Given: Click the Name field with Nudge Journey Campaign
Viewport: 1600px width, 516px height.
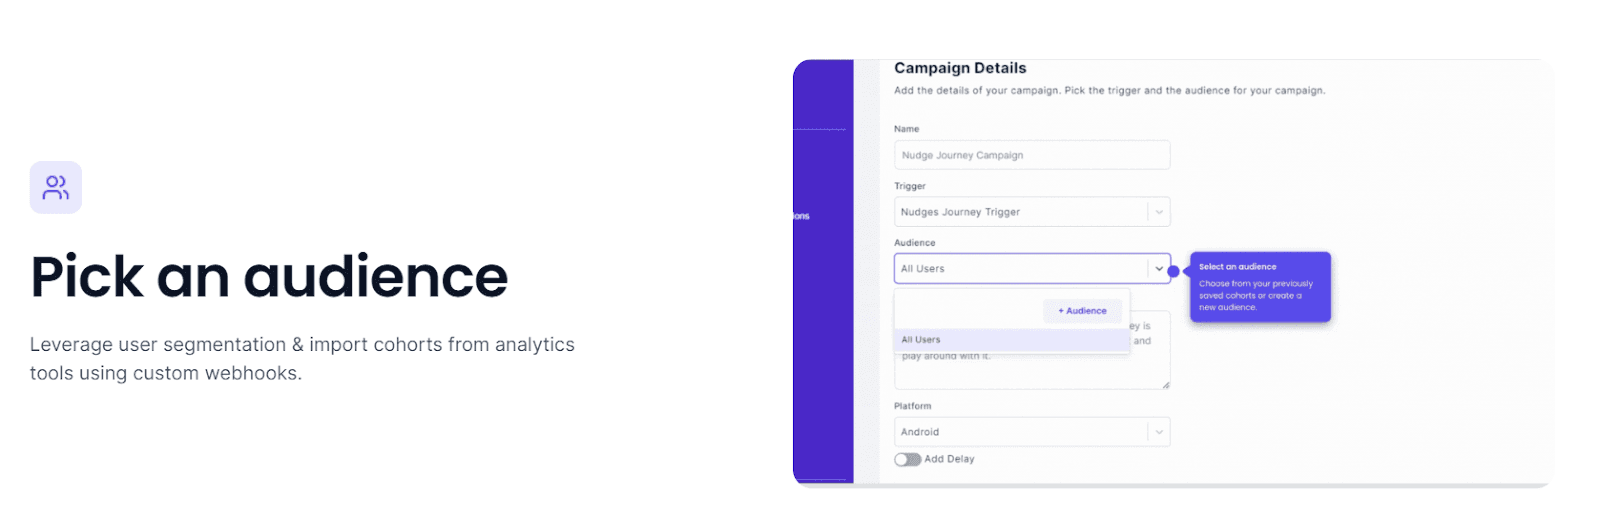Looking at the screenshot, I should point(1032,155).
